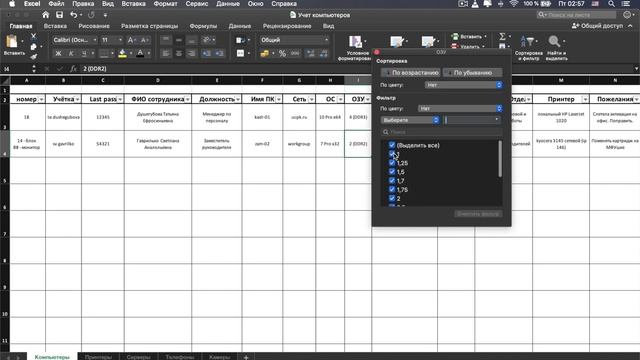
Task: Decrease font size with the small A
Action: tap(144, 40)
